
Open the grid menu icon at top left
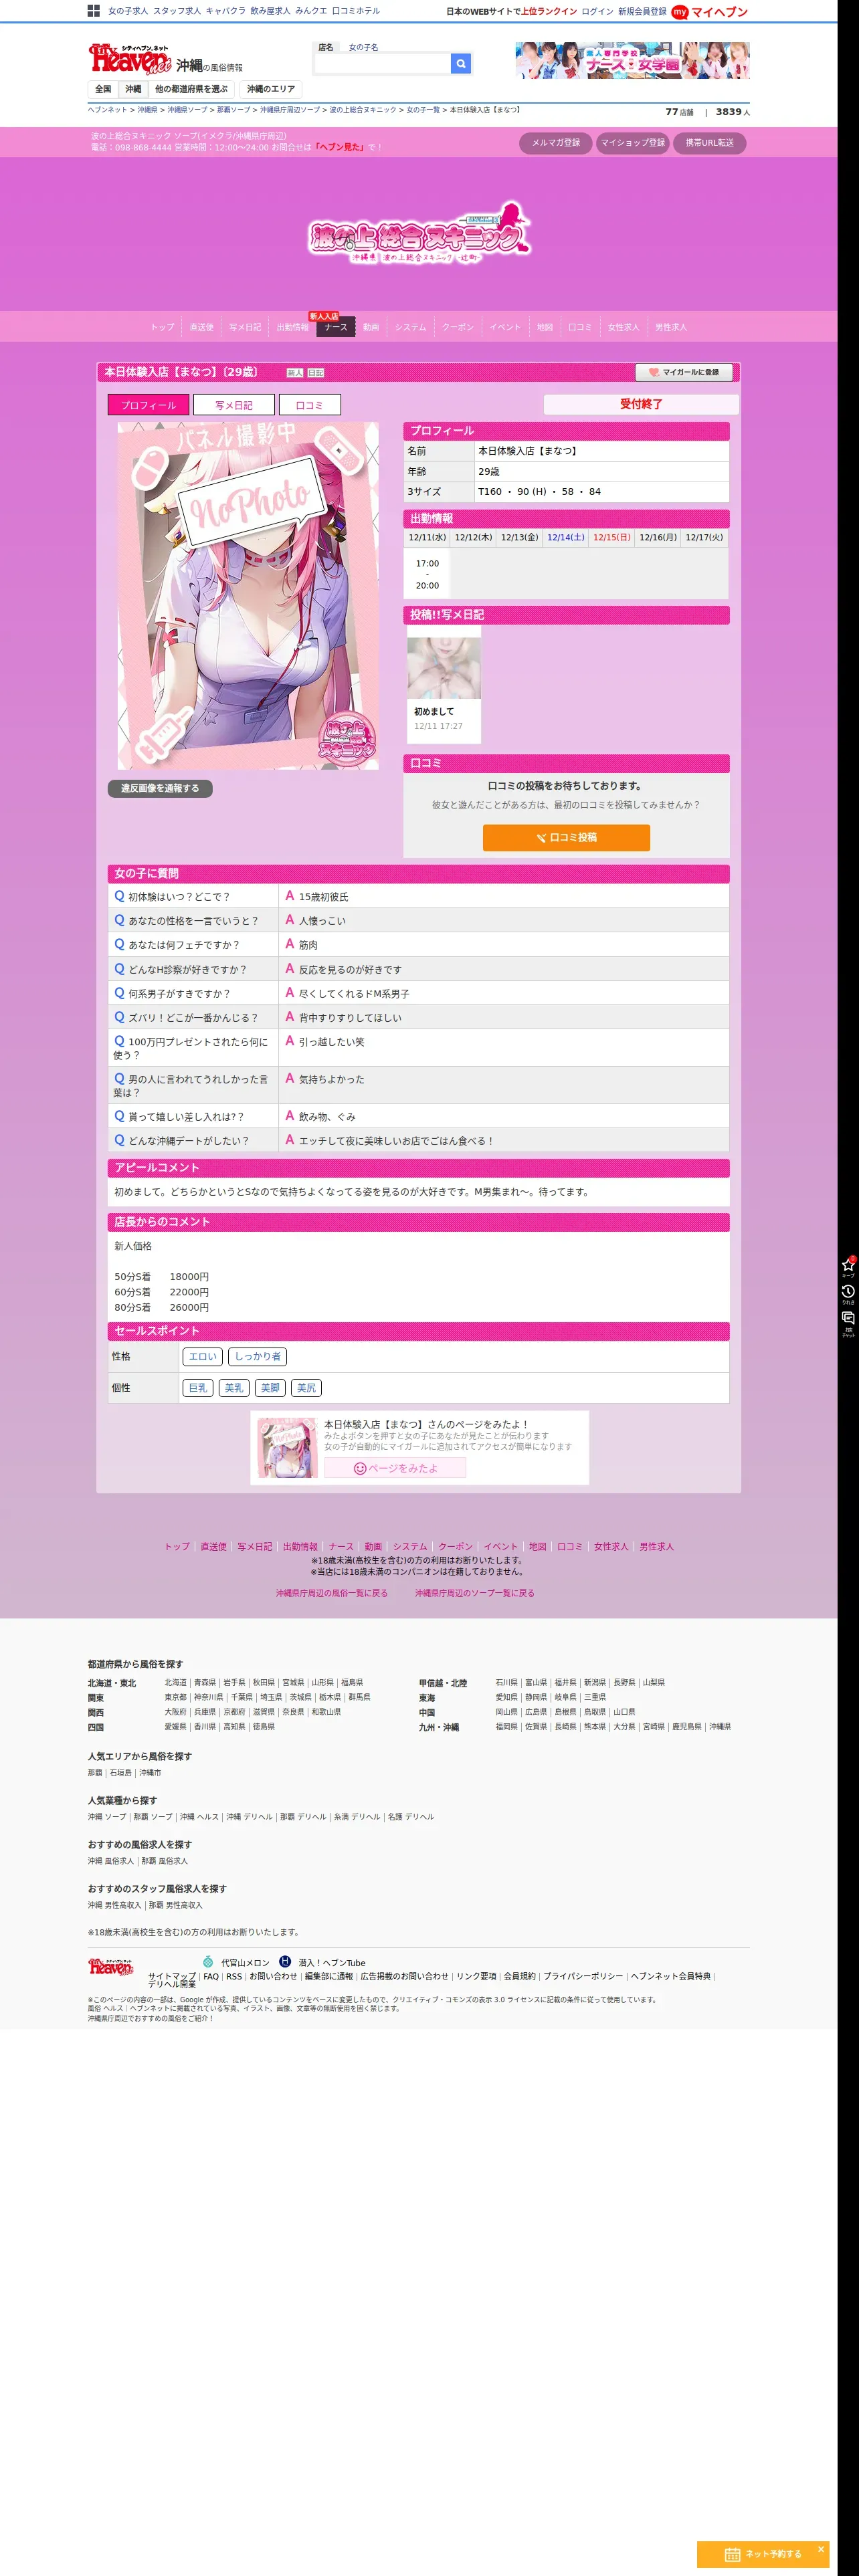click(x=93, y=11)
